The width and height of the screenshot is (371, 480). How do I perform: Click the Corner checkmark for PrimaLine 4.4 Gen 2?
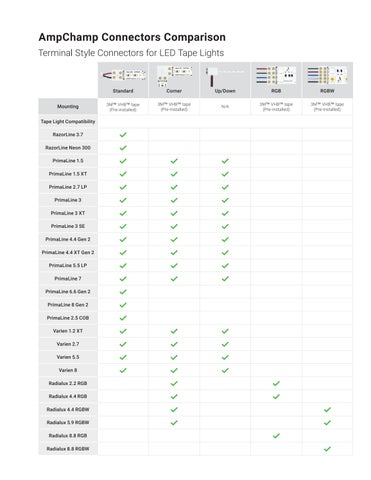click(x=174, y=239)
